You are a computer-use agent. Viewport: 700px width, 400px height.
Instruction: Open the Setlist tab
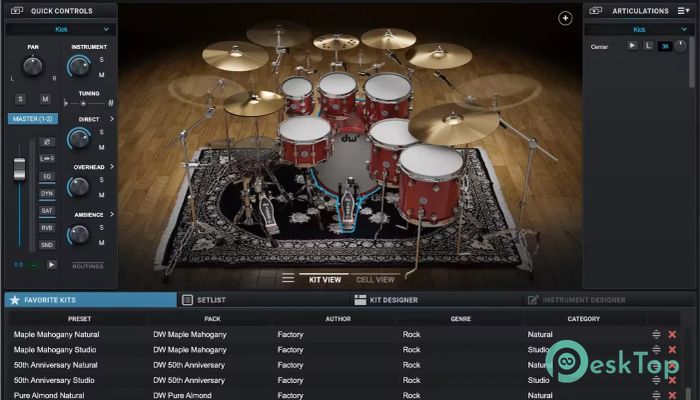(263, 300)
